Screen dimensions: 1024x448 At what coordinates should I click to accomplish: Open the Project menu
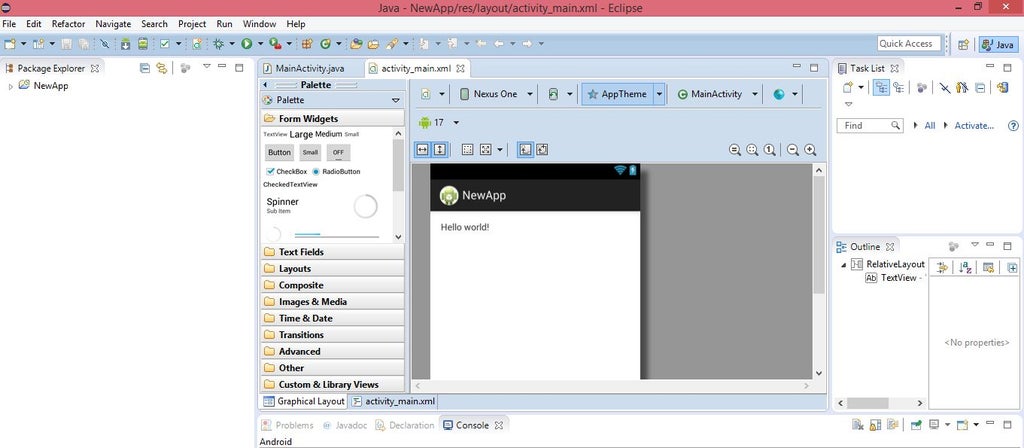click(192, 24)
